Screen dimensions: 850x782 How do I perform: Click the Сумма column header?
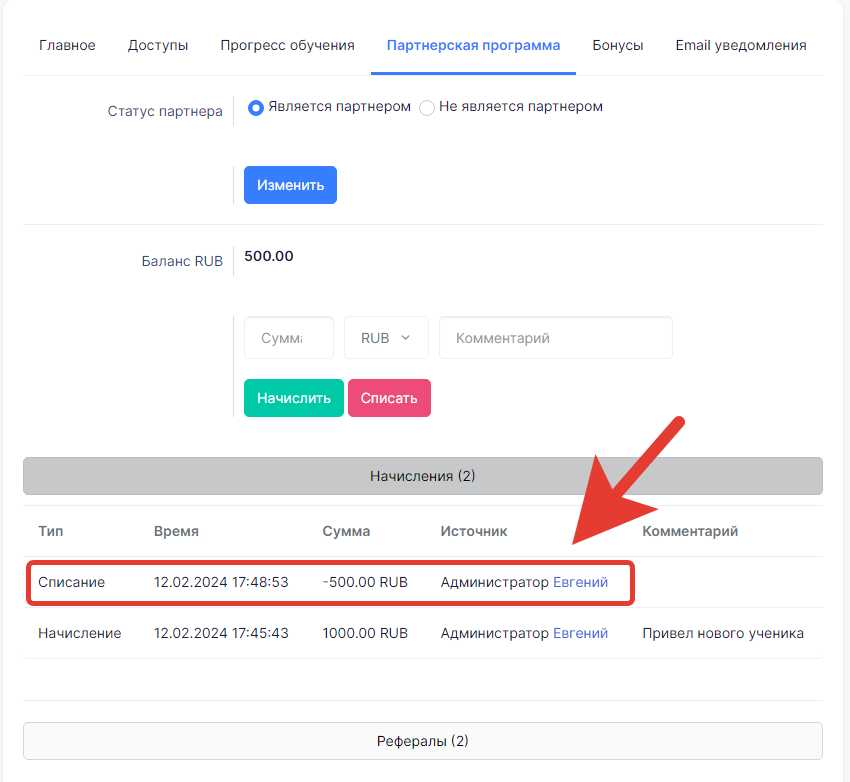pos(346,531)
